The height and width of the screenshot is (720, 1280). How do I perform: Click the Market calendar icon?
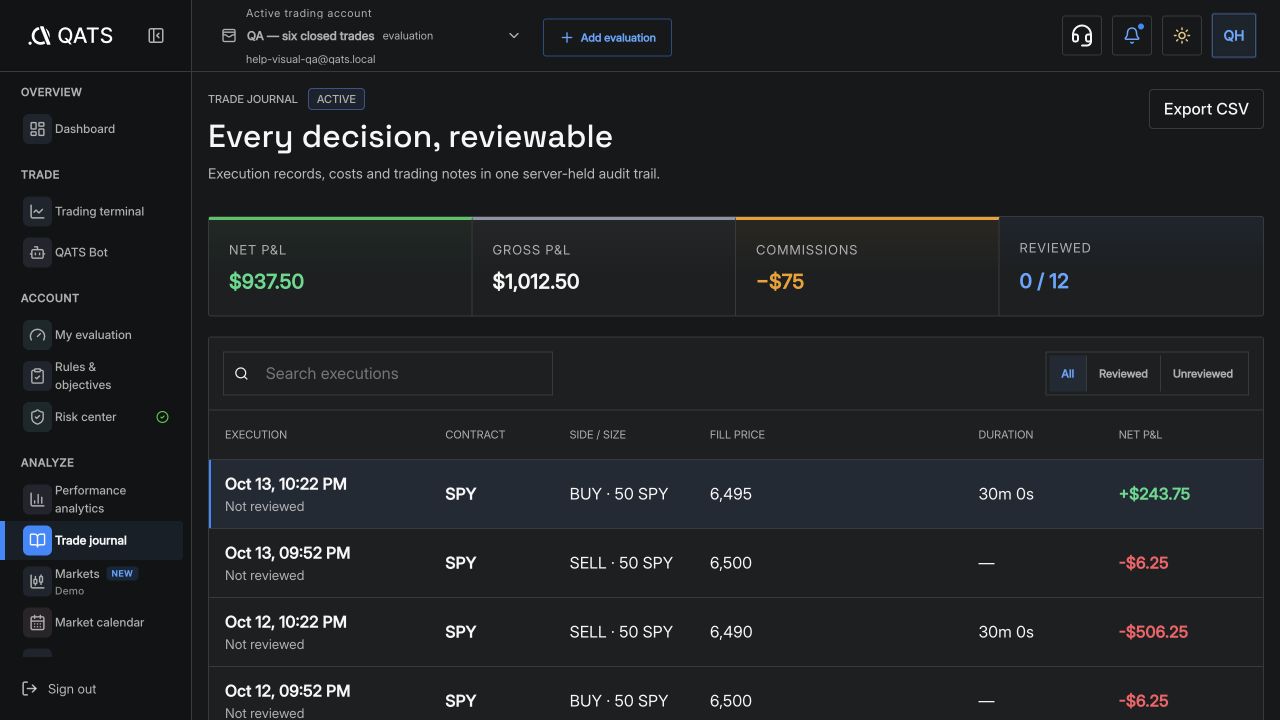coord(37,622)
